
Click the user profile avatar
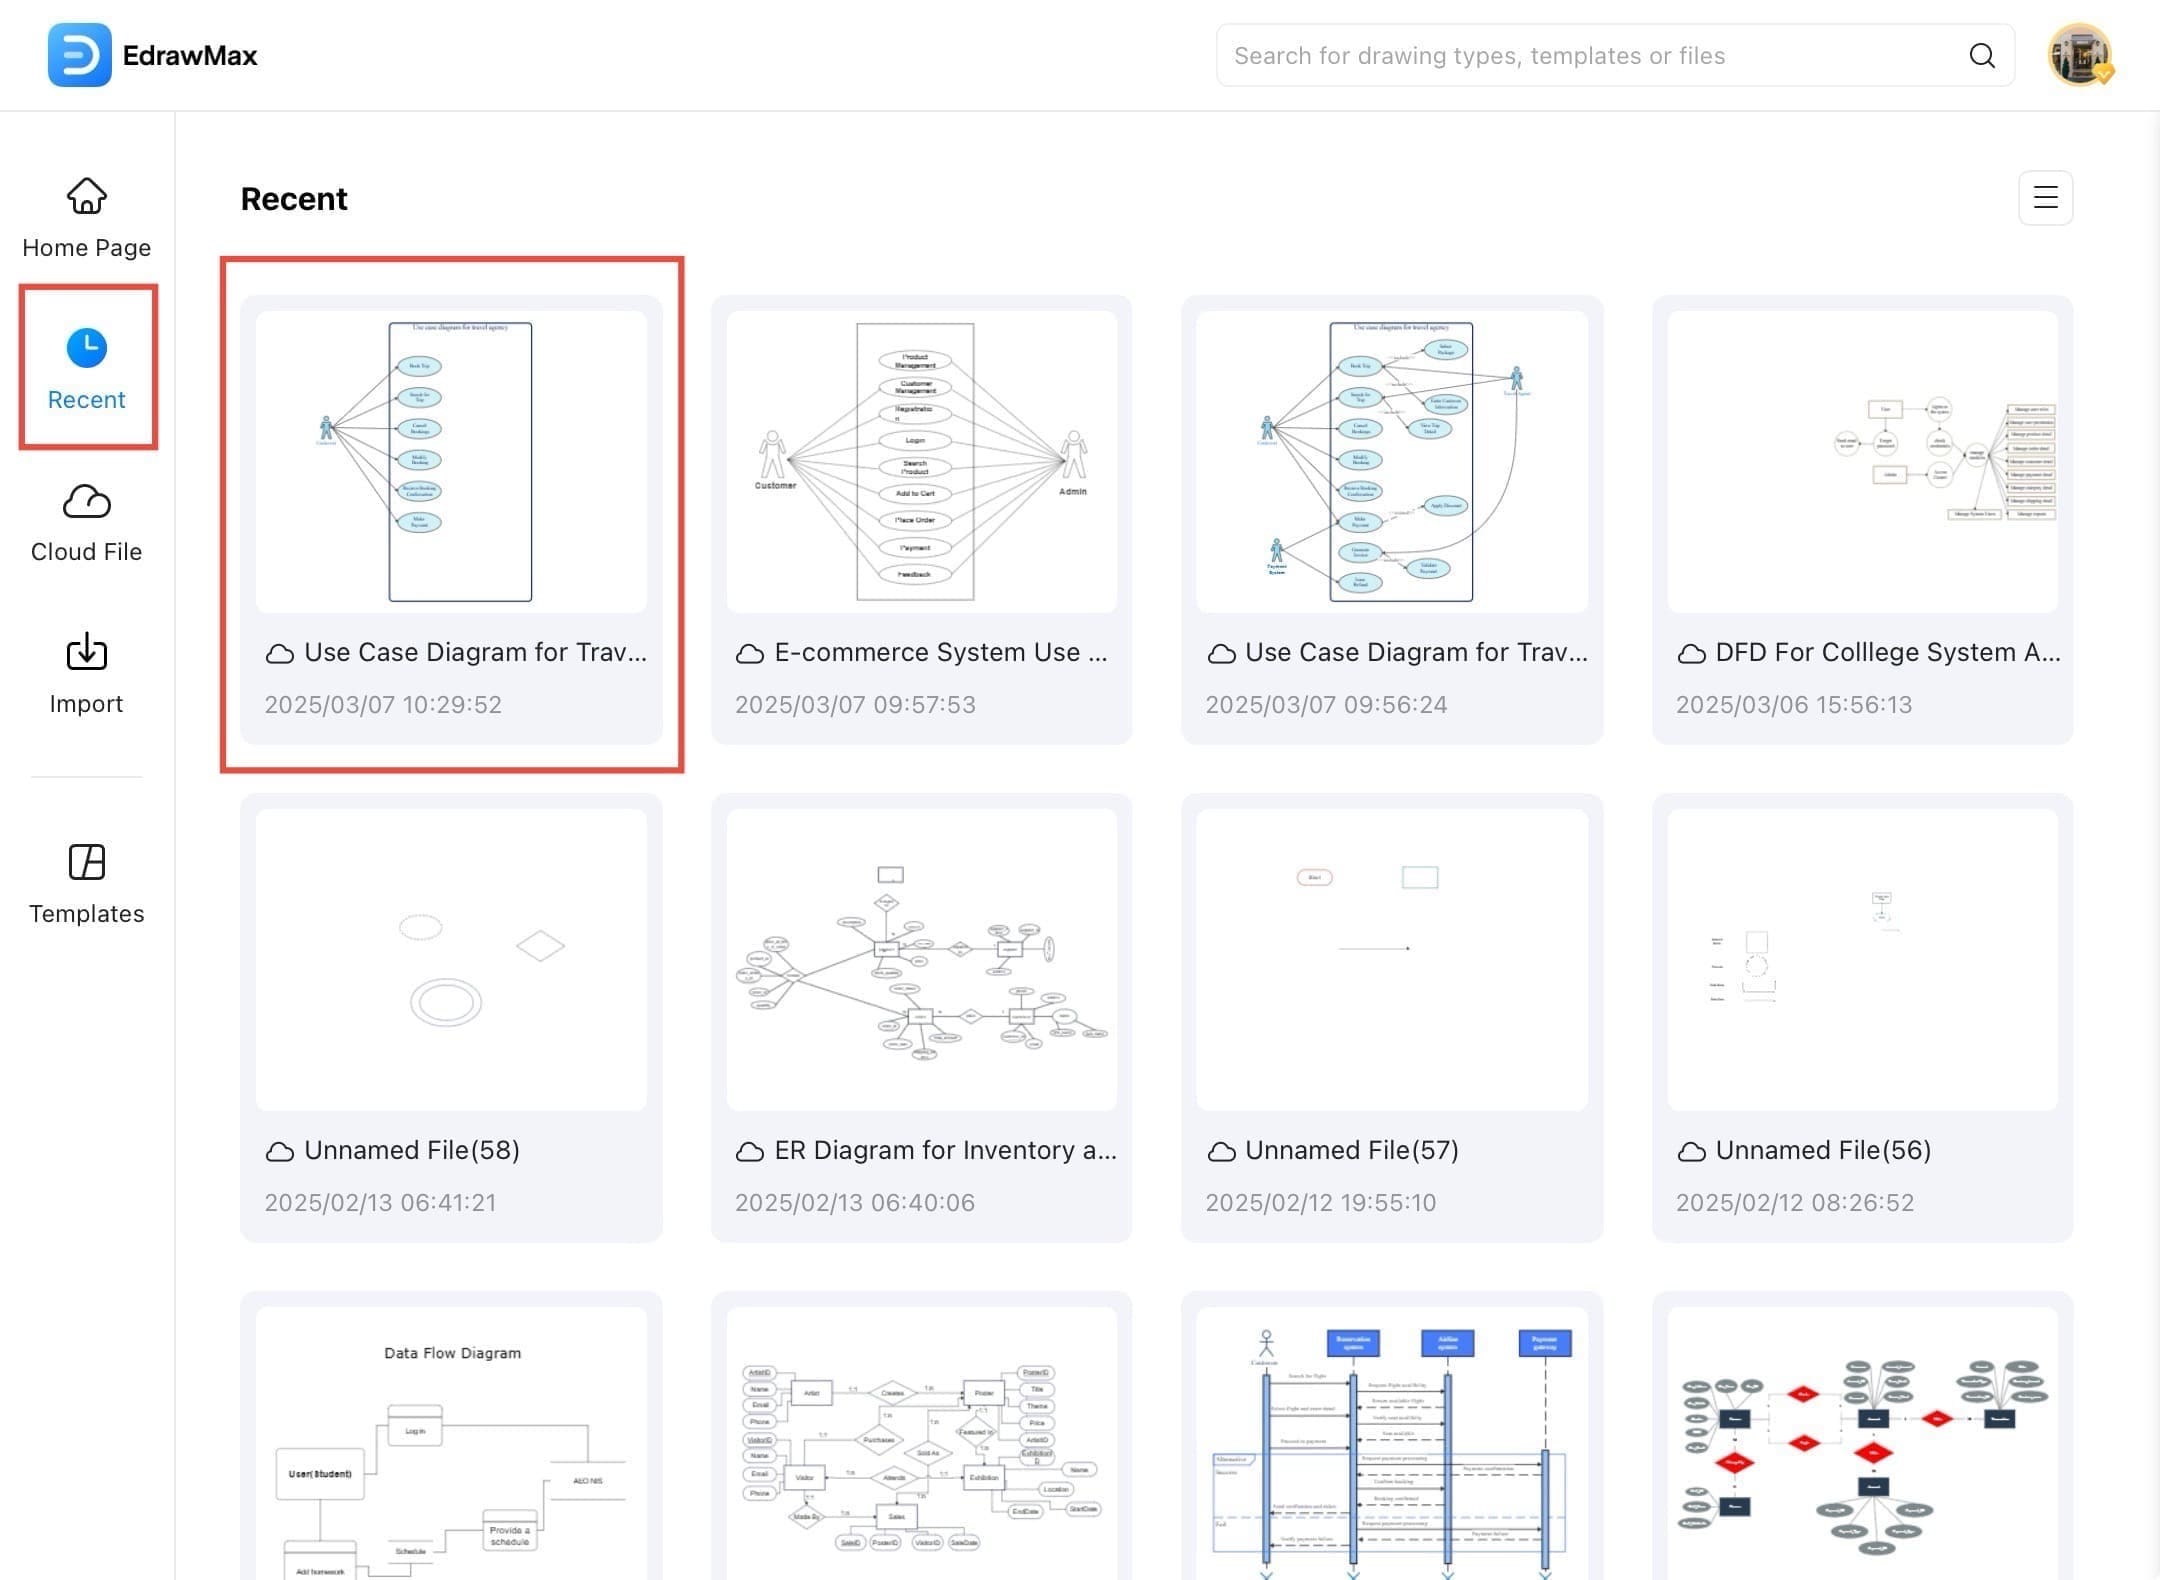[x=2079, y=55]
